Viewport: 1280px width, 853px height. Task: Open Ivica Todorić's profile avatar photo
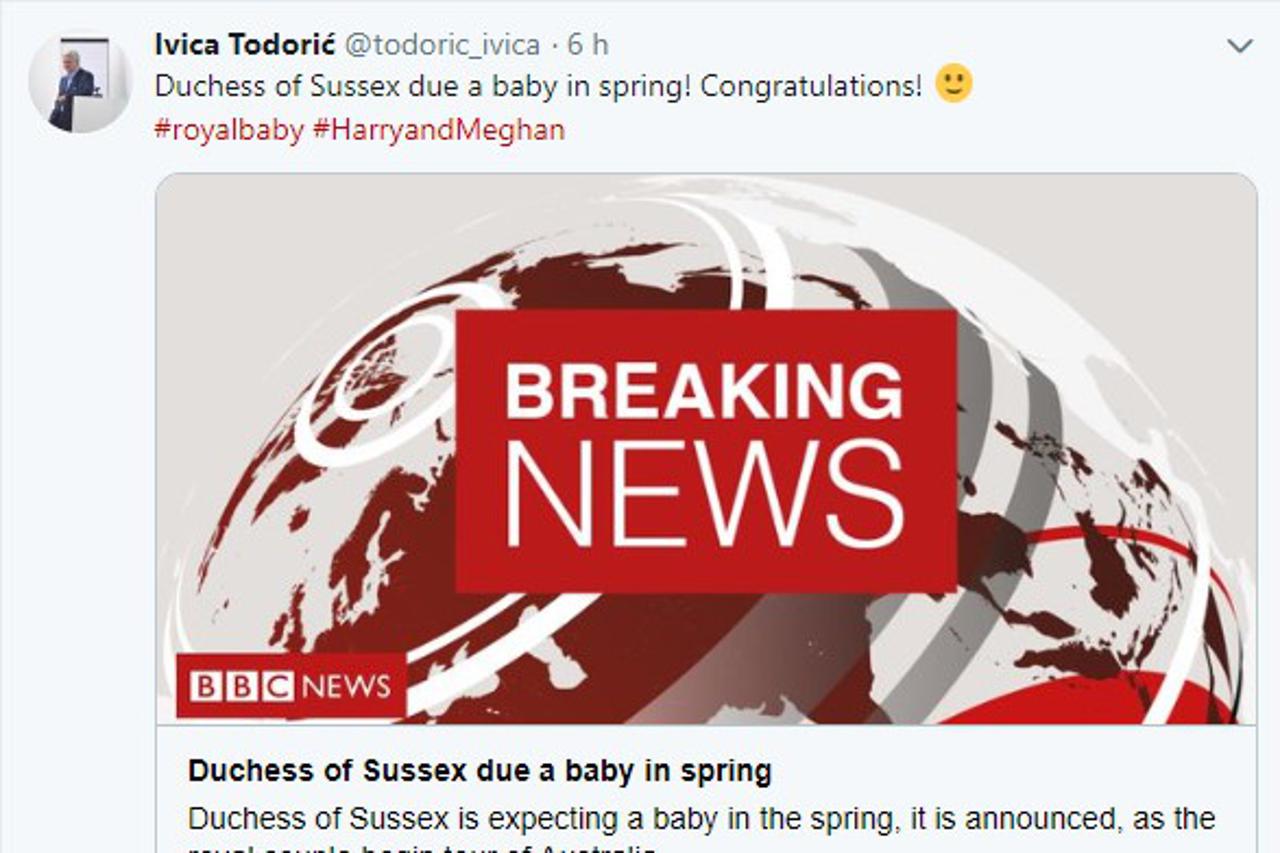(80, 84)
